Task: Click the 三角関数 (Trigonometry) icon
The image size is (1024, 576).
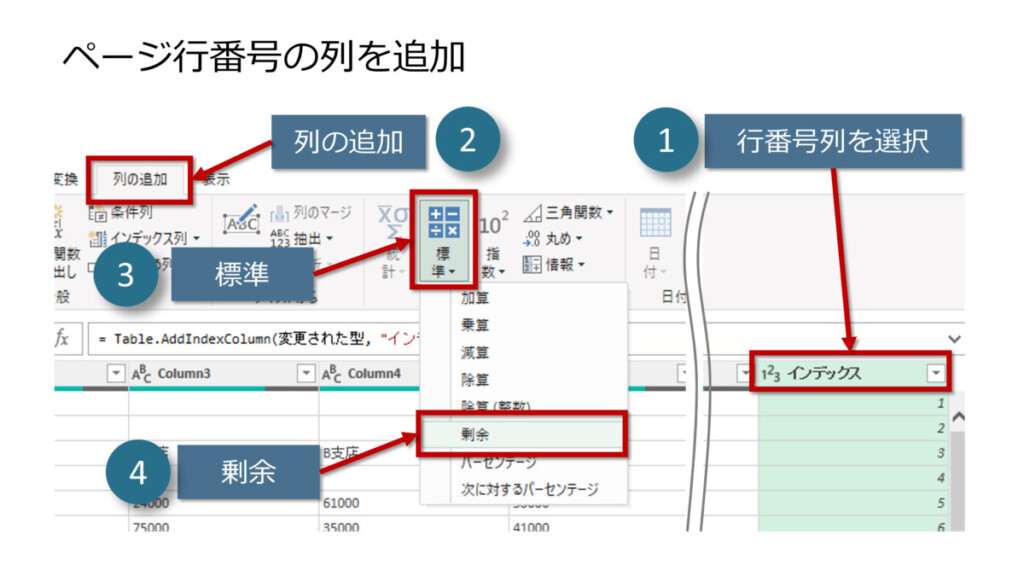Action: 535,212
